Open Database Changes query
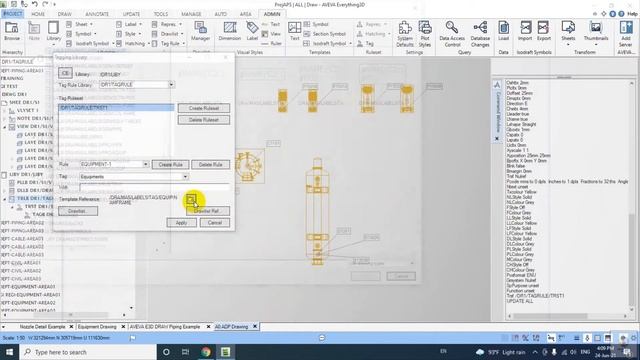640x360 pixels. coord(480,34)
